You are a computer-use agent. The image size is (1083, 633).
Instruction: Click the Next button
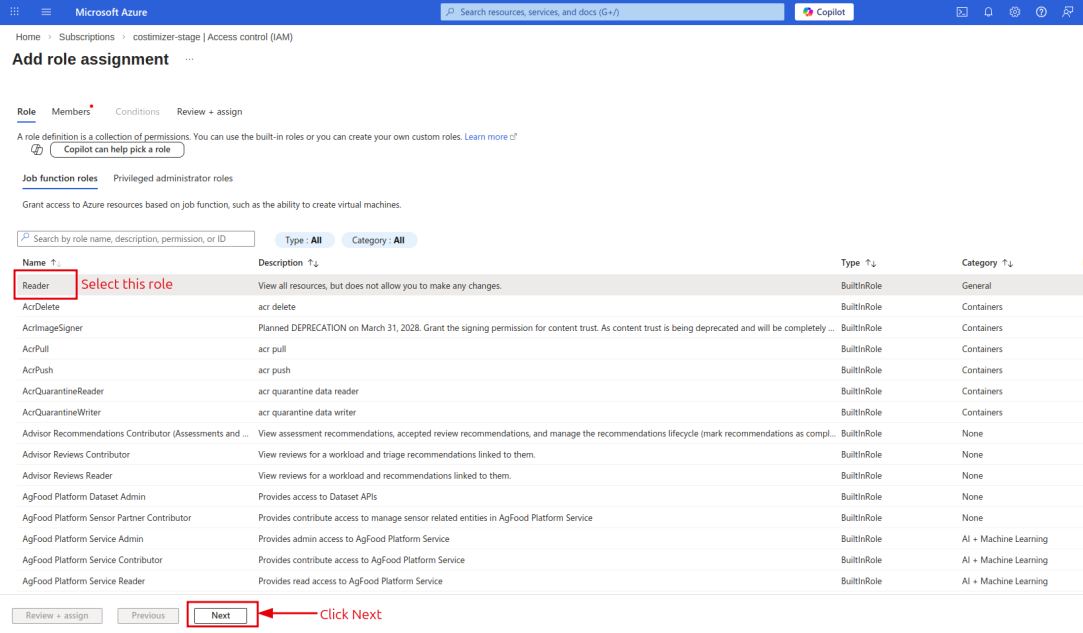(x=220, y=615)
